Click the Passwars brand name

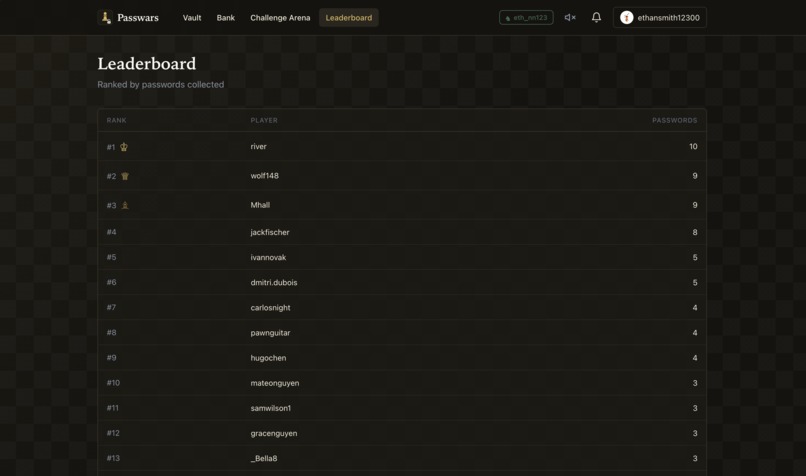[x=138, y=17]
